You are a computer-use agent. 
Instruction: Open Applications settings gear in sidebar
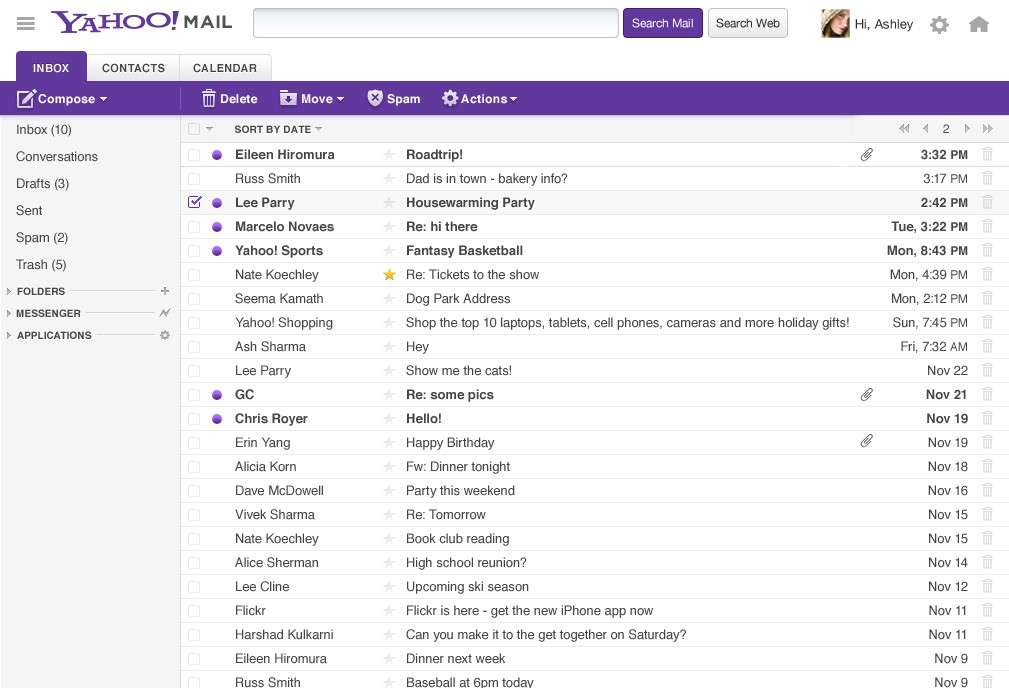tap(165, 335)
